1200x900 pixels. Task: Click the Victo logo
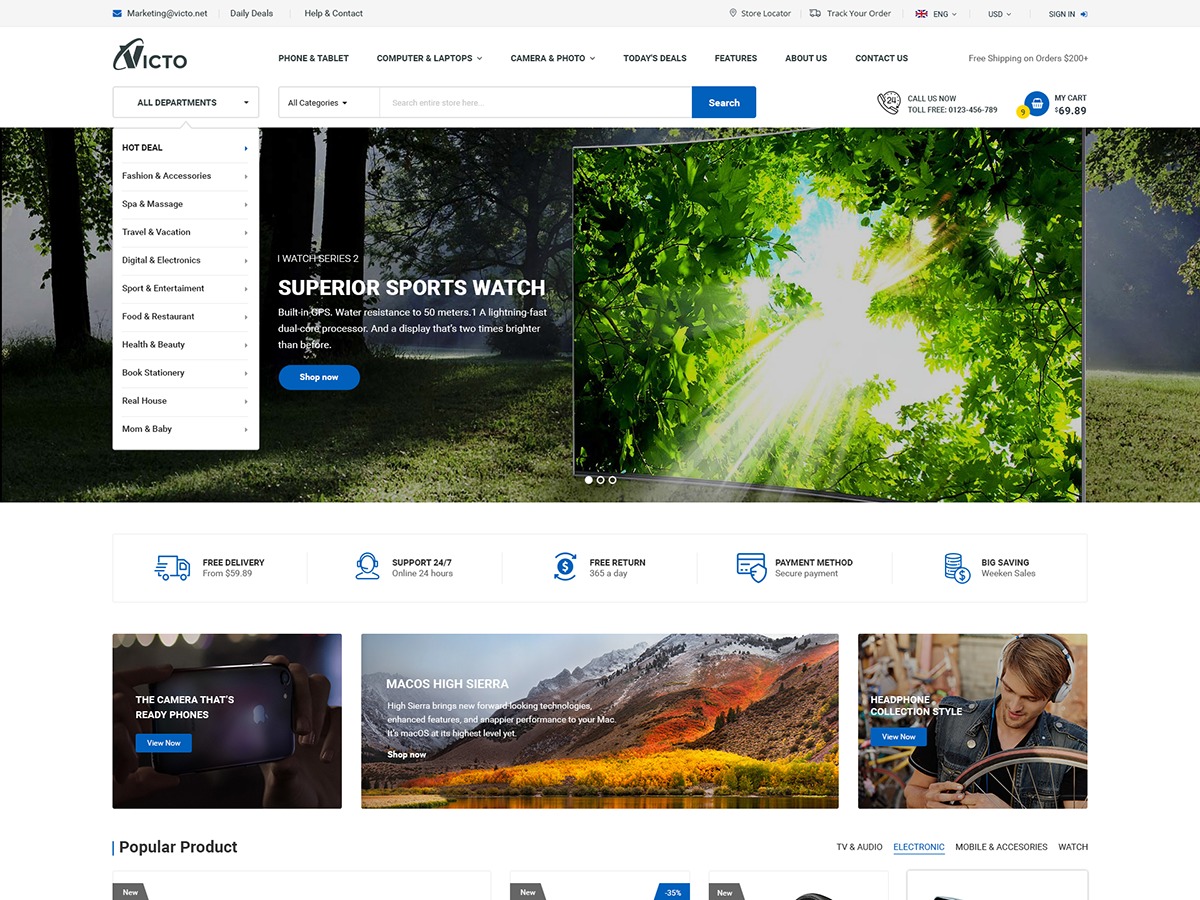pyautogui.click(x=150, y=56)
